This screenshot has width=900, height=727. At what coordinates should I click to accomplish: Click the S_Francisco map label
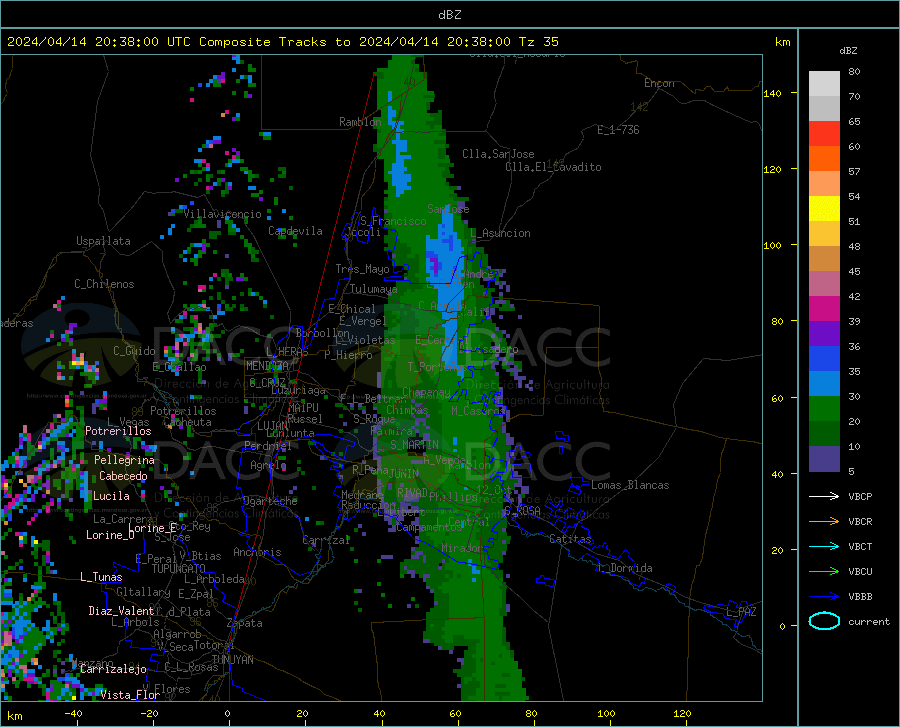pos(393,221)
